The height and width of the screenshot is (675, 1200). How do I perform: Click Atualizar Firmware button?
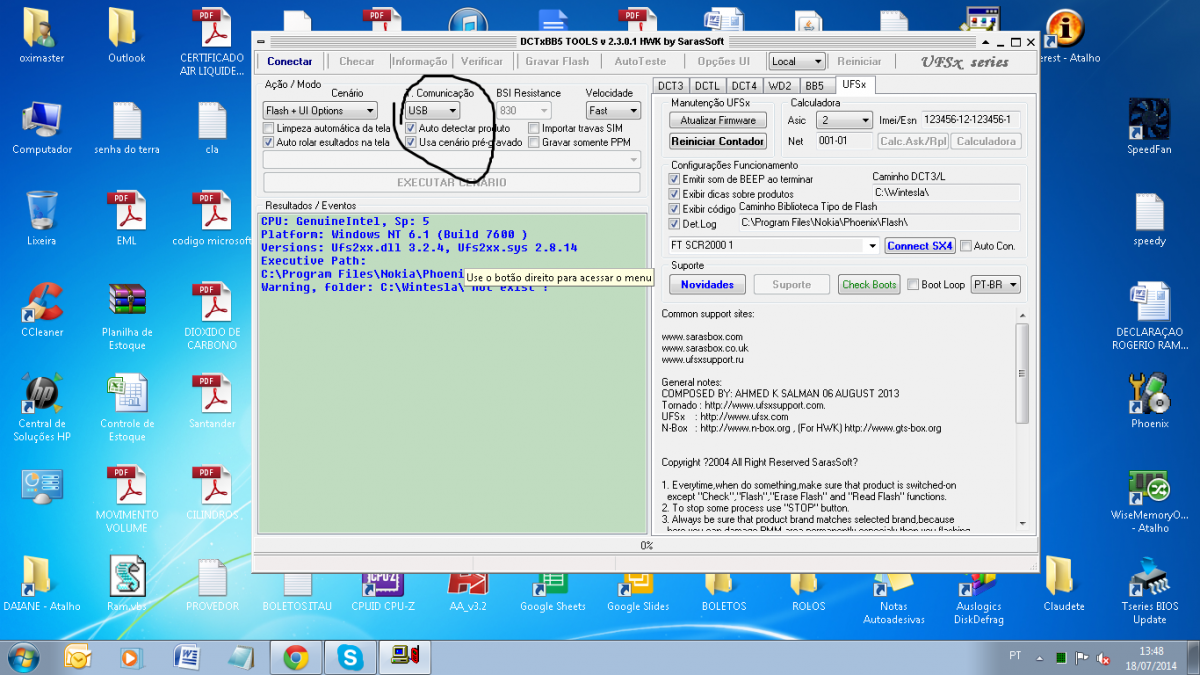tap(718, 121)
